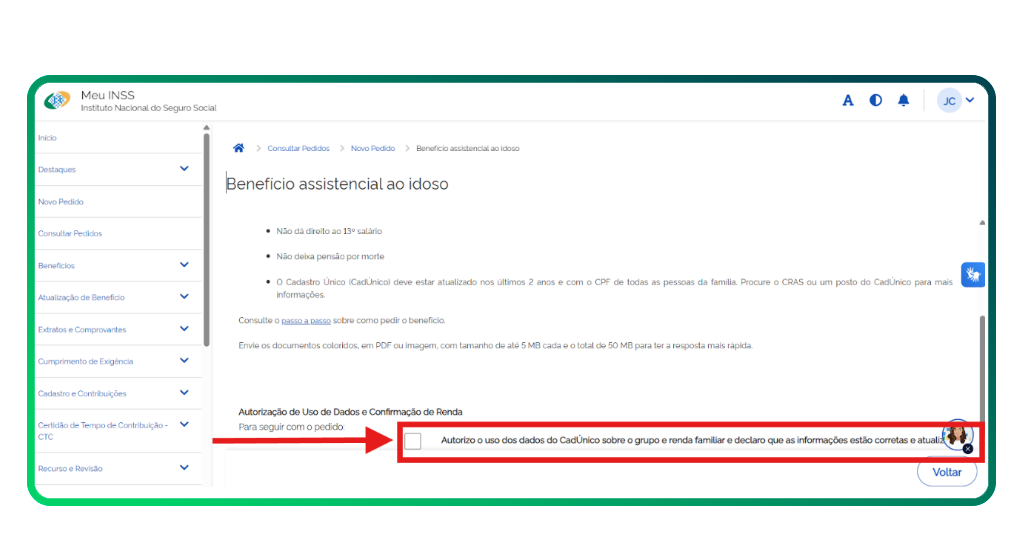Click Consultar Pedidos breadcrumb link
Viewport: 1024px width, 536px height.
[298, 148]
